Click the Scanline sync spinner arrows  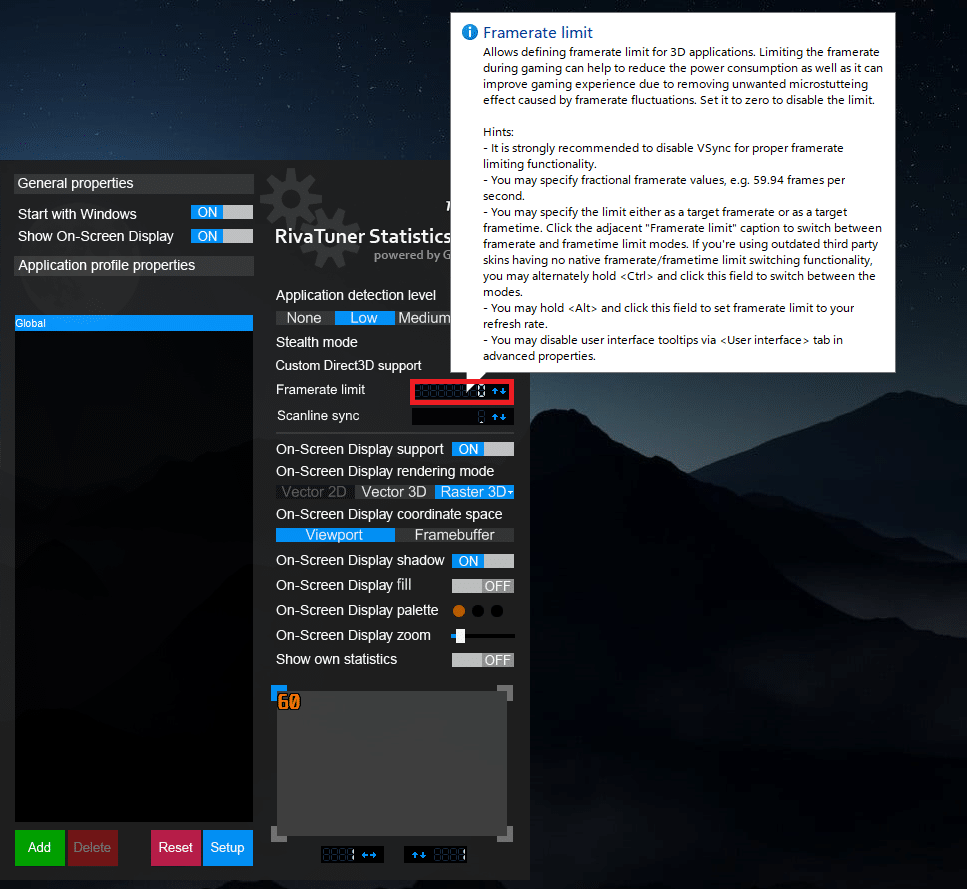pos(500,417)
